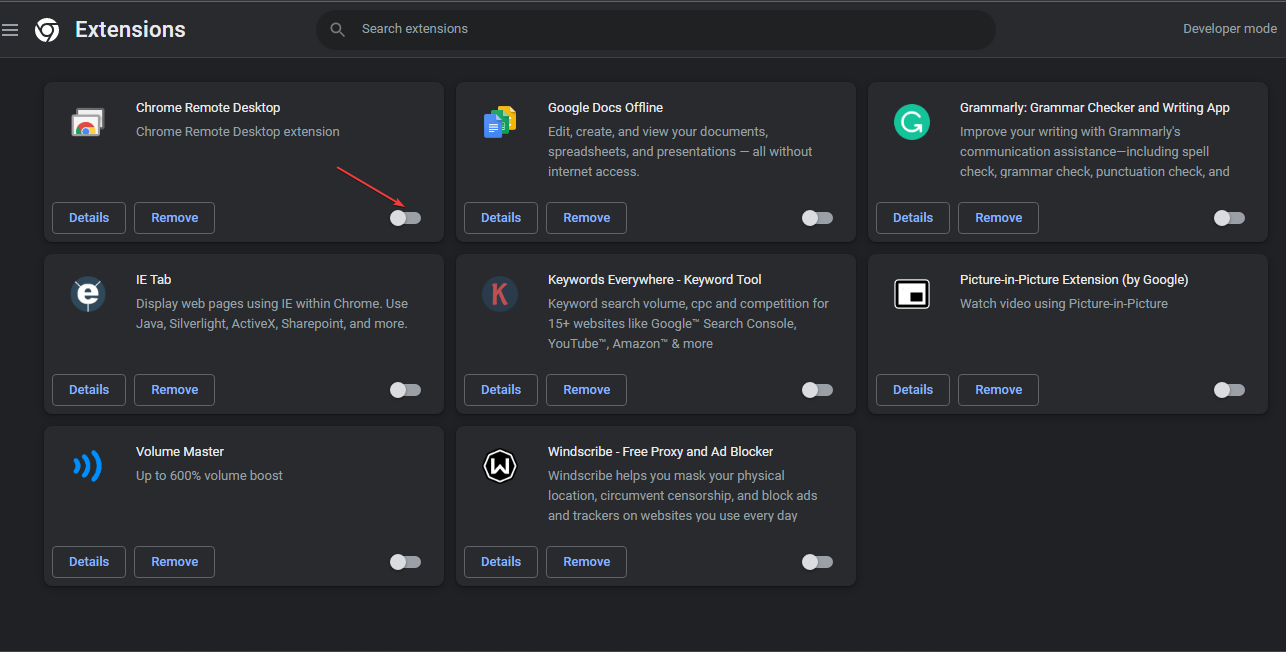This screenshot has height=652, width=1286.
Task: Click the Grammarly extension icon
Action: [911, 122]
